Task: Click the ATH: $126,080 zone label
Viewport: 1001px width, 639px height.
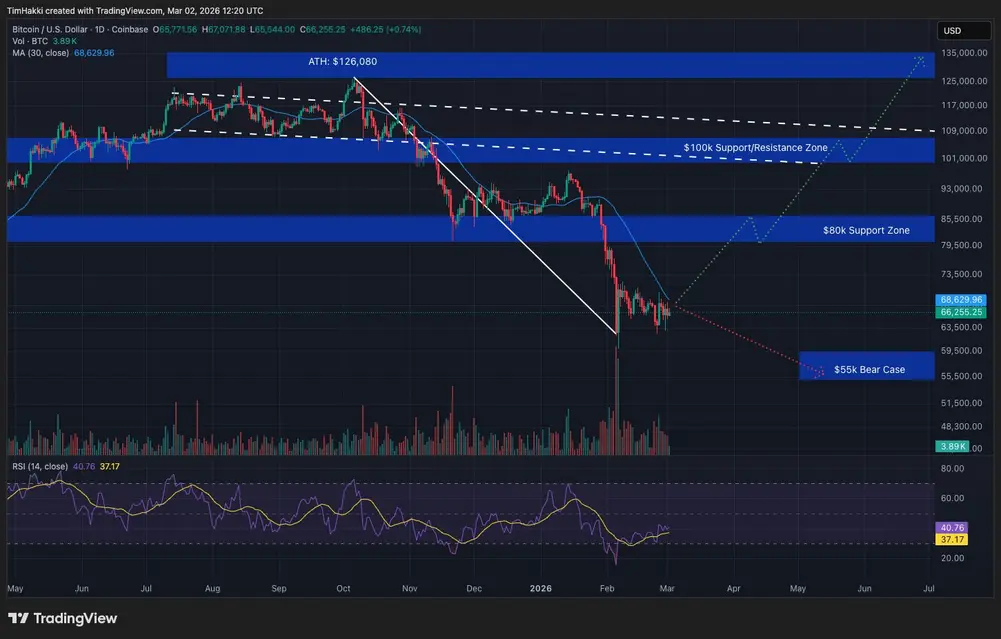Action: tap(343, 62)
